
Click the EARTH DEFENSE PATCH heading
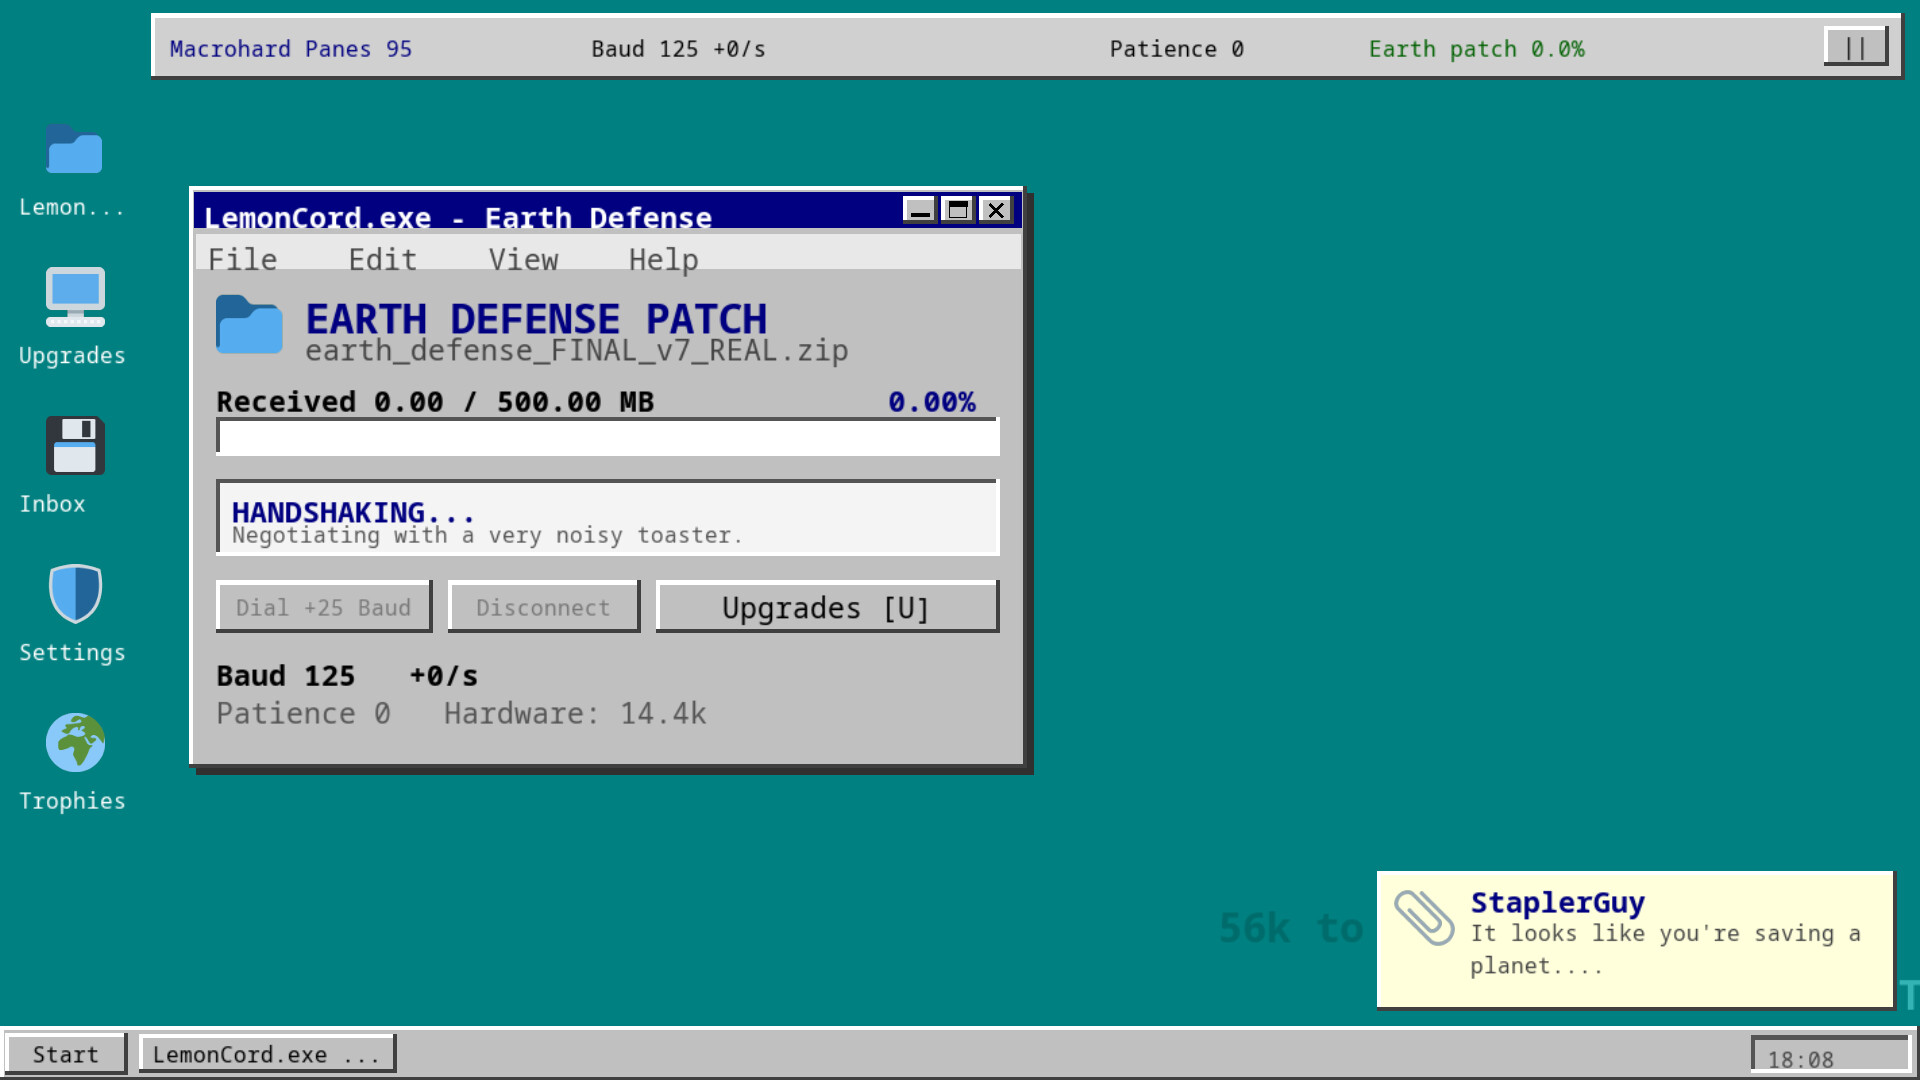tap(536, 319)
